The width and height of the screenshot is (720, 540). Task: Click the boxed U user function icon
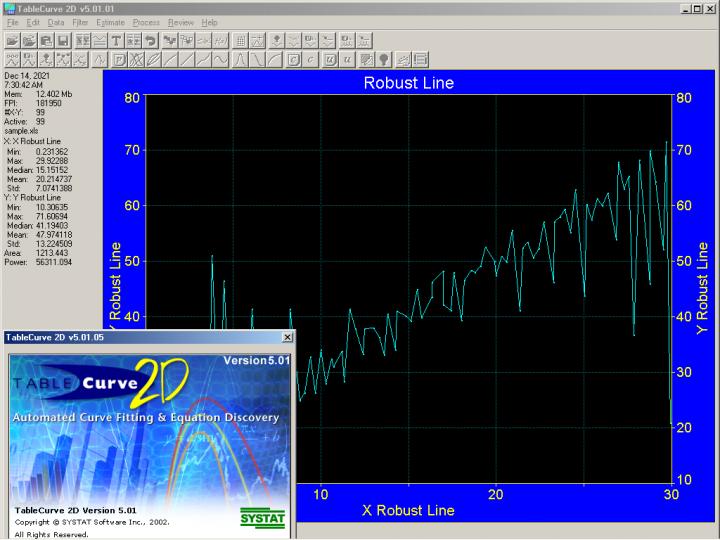point(330,60)
